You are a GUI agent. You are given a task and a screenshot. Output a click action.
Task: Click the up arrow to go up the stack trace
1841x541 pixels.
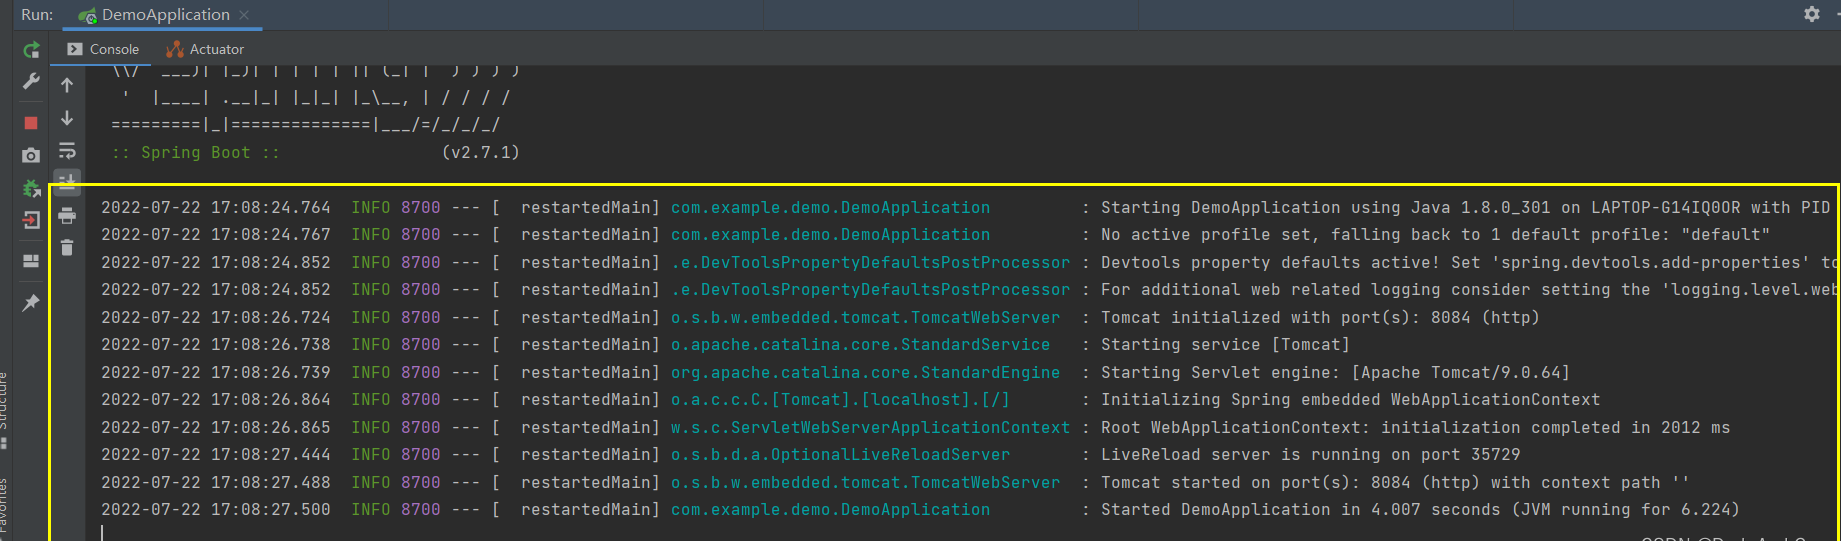[67, 85]
